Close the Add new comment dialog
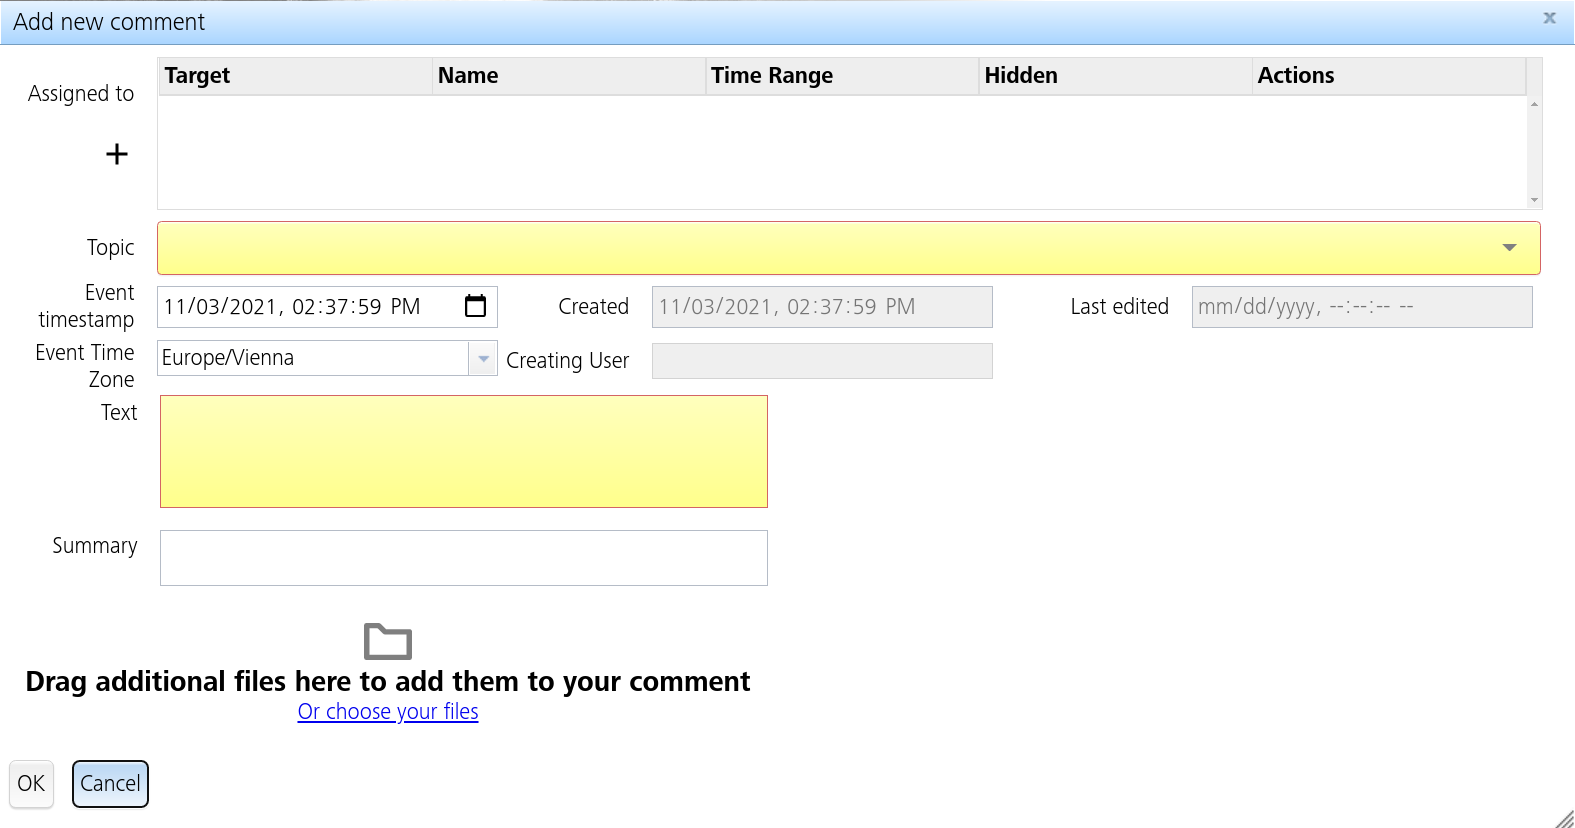This screenshot has width=1575, height=828. (x=1549, y=18)
